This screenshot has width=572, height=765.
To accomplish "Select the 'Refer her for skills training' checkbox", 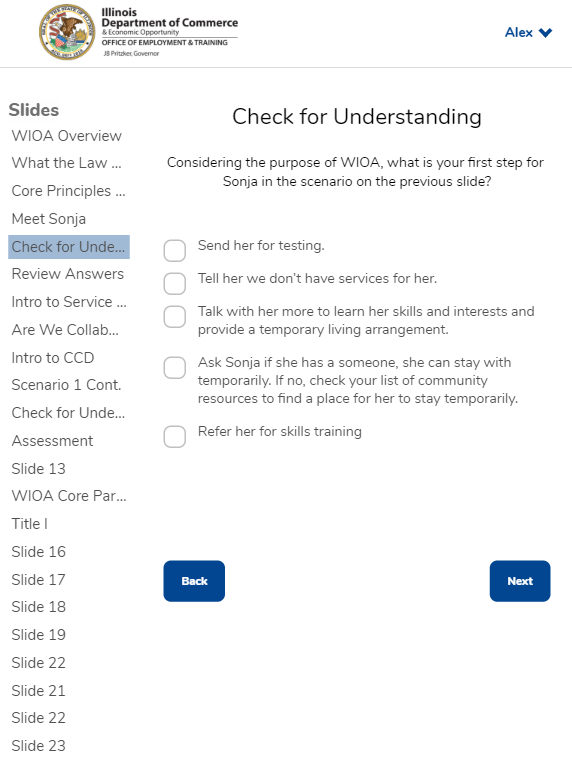I will pyautogui.click(x=175, y=437).
